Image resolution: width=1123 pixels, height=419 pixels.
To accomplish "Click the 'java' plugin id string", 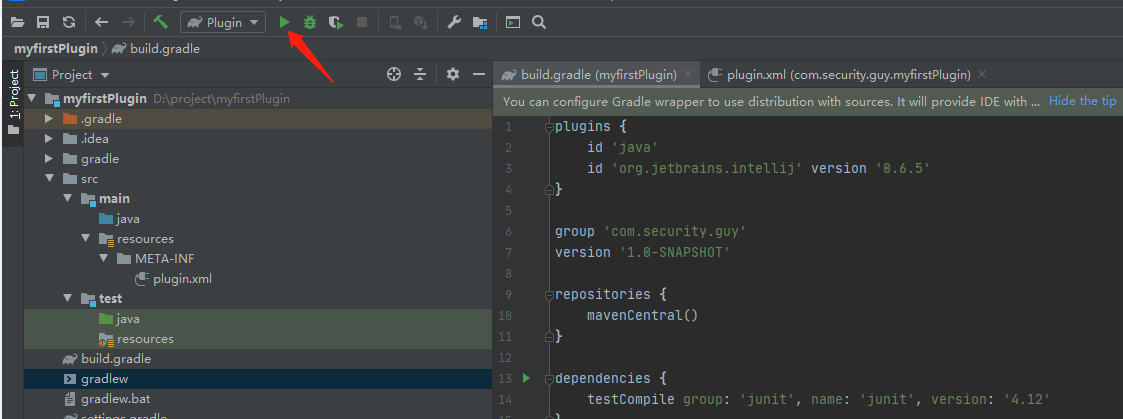I will point(634,148).
